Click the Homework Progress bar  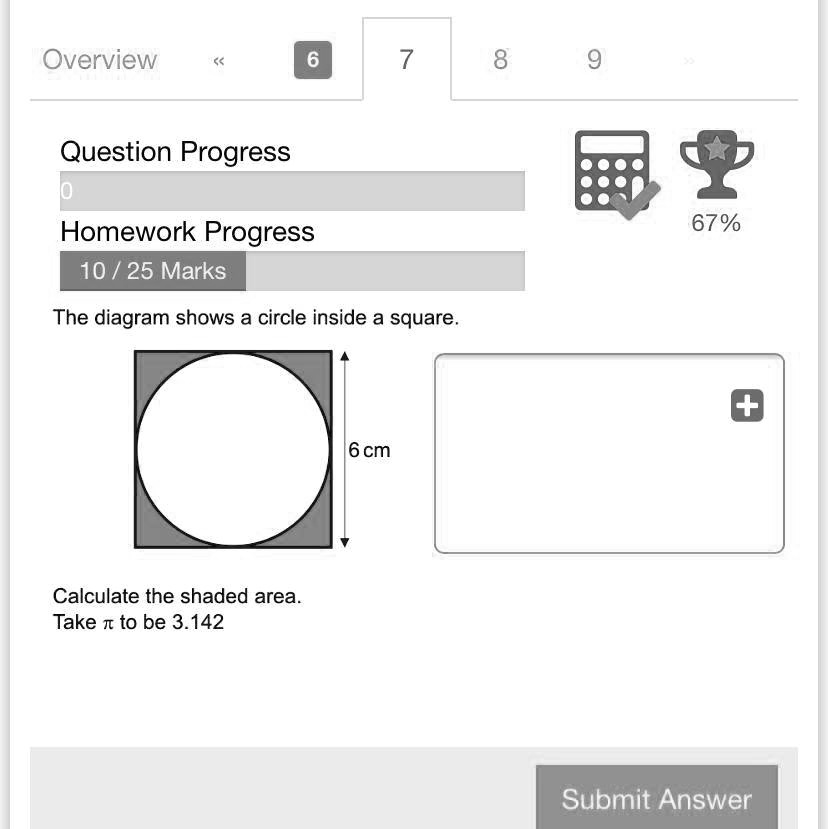(x=384, y=271)
